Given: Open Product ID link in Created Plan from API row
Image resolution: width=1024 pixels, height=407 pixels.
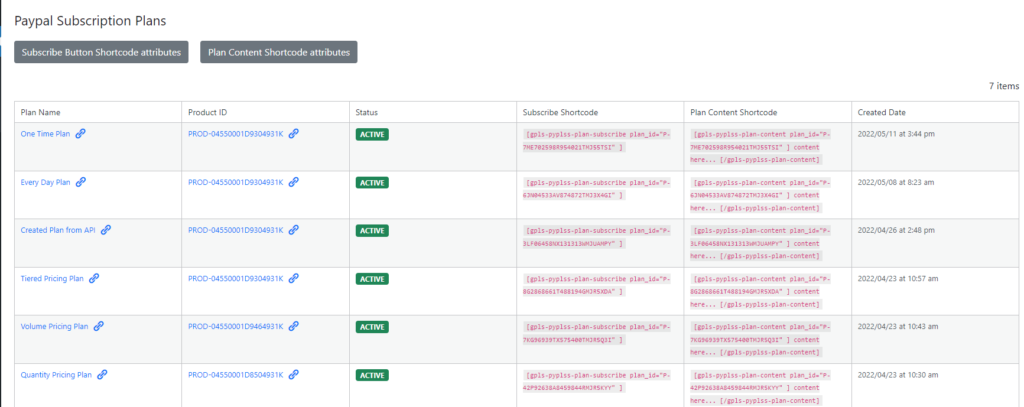Looking at the screenshot, I should point(236,230).
